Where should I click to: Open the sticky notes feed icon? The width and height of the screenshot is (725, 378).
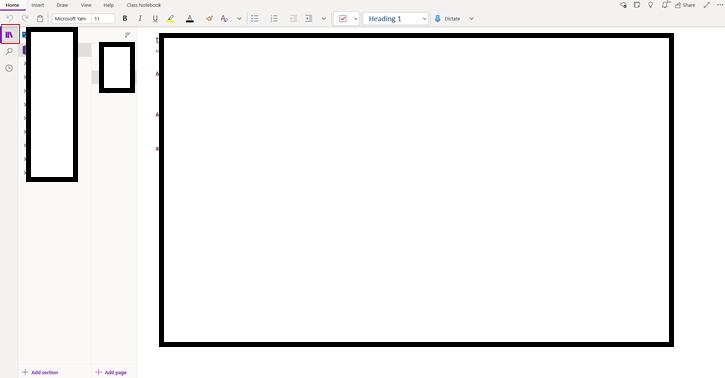click(x=637, y=5)
